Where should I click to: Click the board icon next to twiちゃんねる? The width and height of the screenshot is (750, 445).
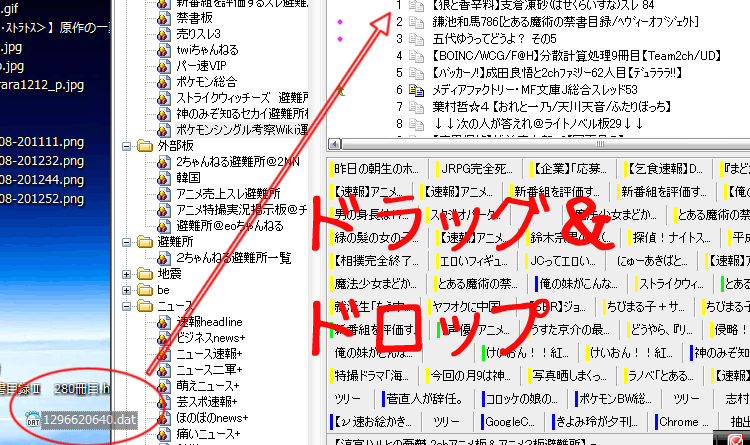[164, 50]
